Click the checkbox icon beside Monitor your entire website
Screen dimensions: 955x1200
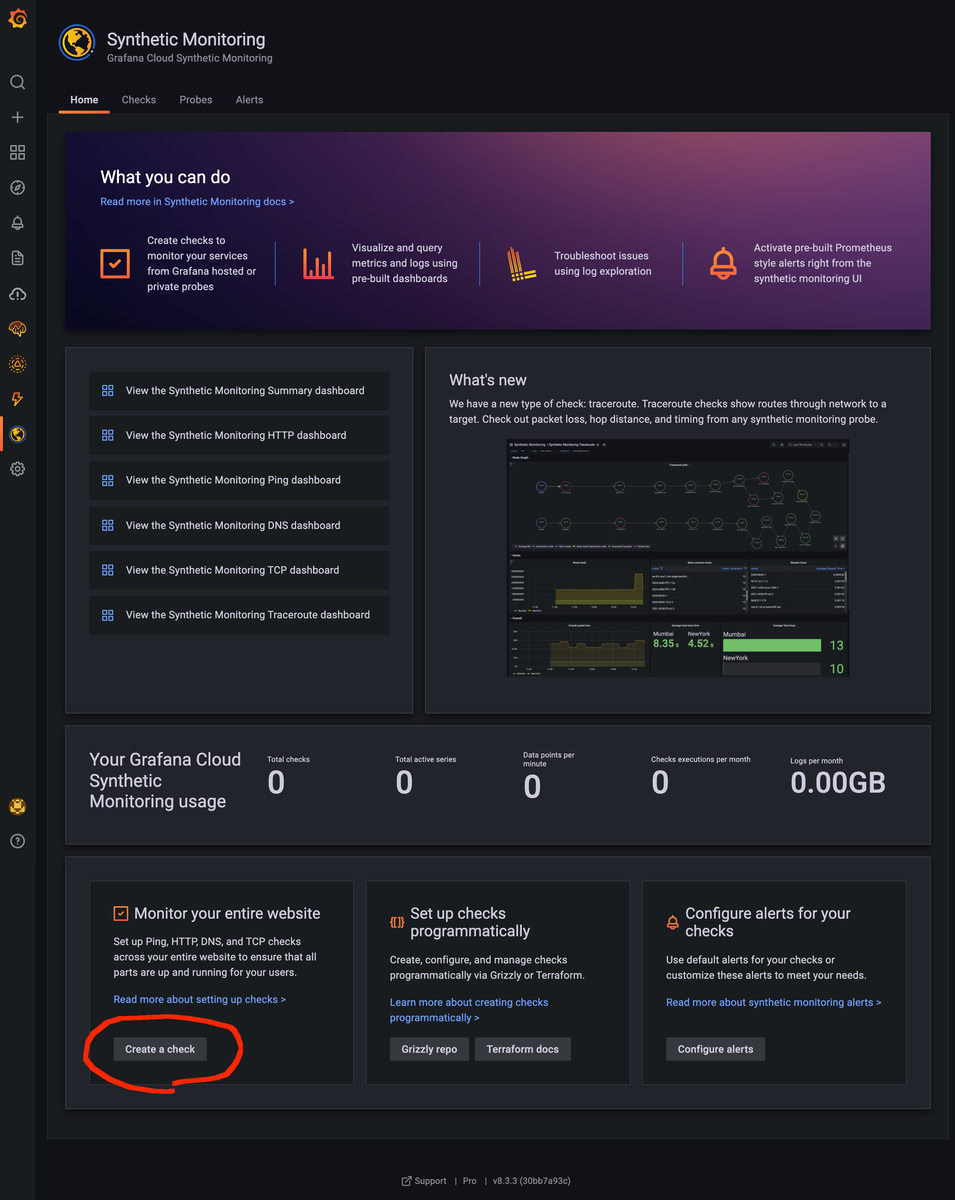[121, 913]
